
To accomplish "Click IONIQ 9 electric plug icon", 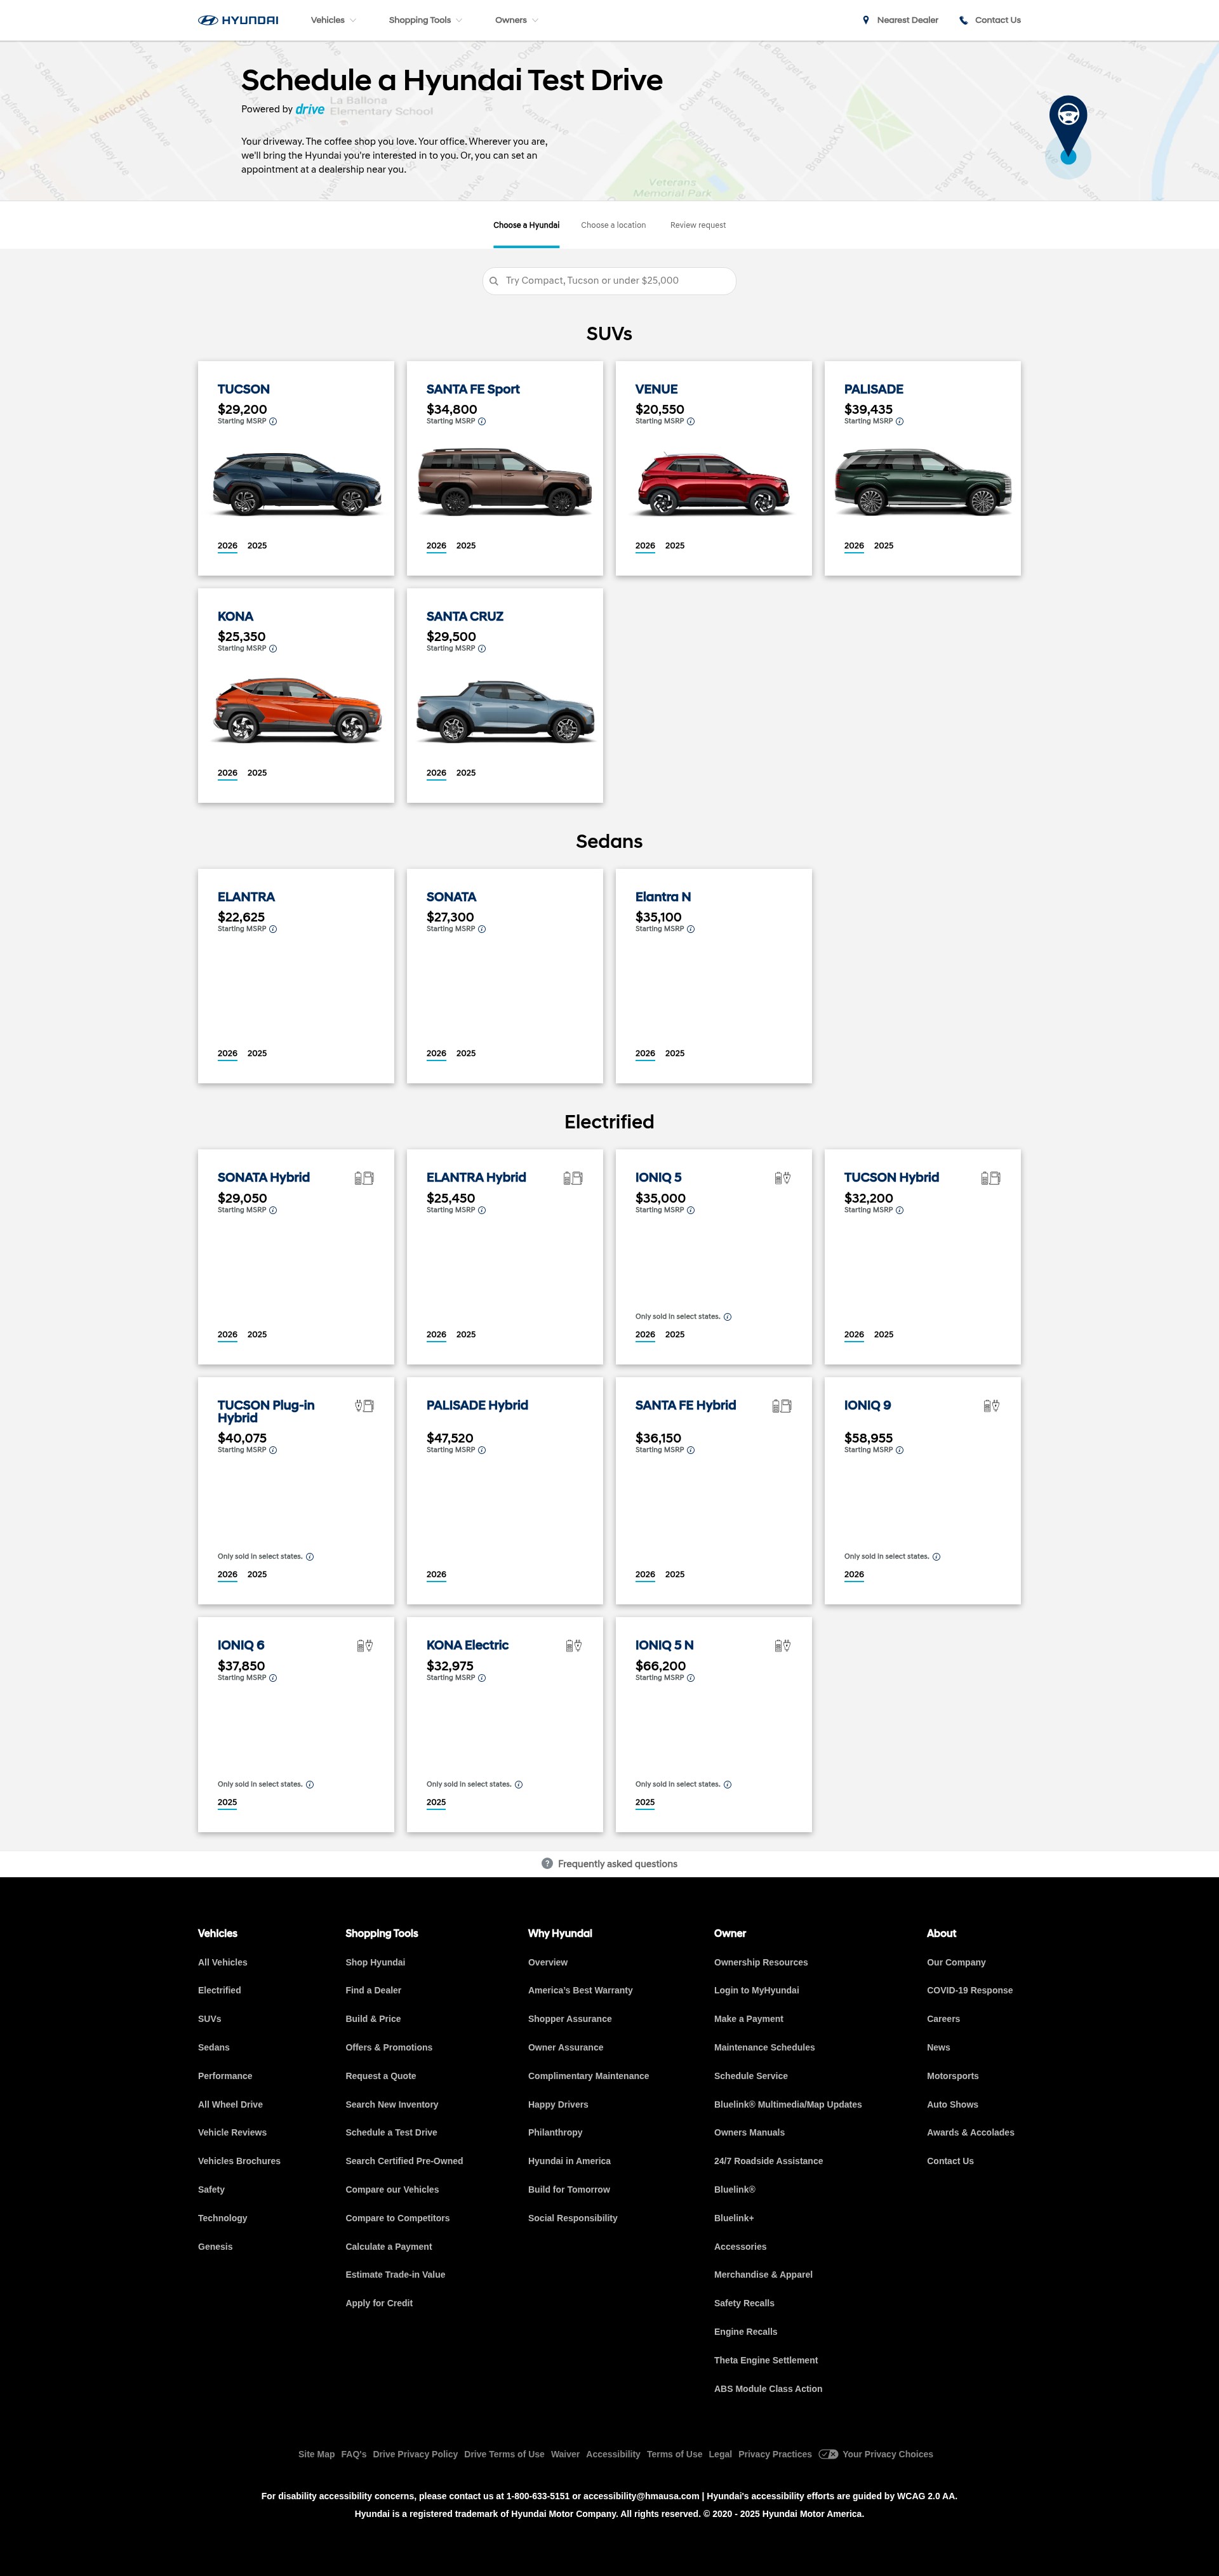I will pos(992,1406).
